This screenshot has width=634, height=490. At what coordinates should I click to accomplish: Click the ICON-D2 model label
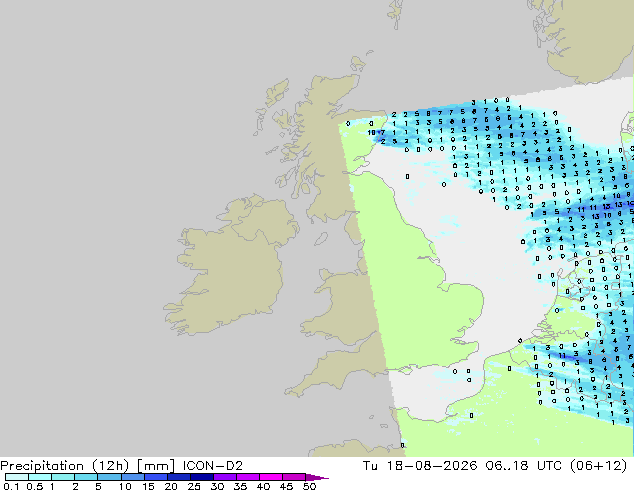(213, 466)
